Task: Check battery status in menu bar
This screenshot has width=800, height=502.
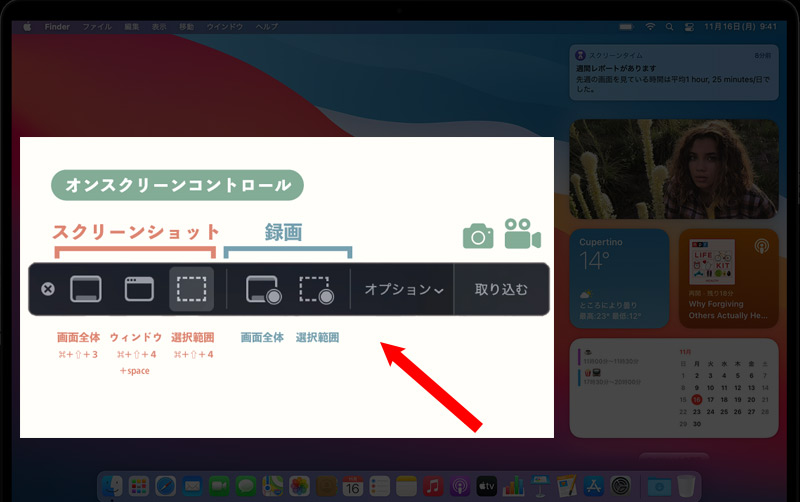Action: (x=626, y=27)
